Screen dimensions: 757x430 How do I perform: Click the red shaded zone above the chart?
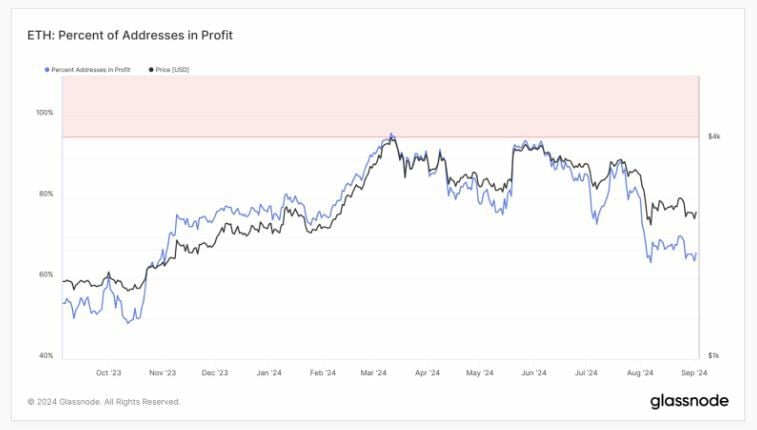pos(378,106)
